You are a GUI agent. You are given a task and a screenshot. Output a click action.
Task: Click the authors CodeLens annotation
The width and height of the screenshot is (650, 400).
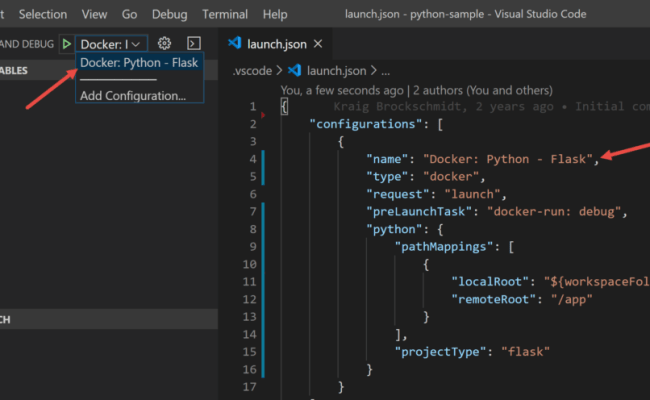coord(417,90)
